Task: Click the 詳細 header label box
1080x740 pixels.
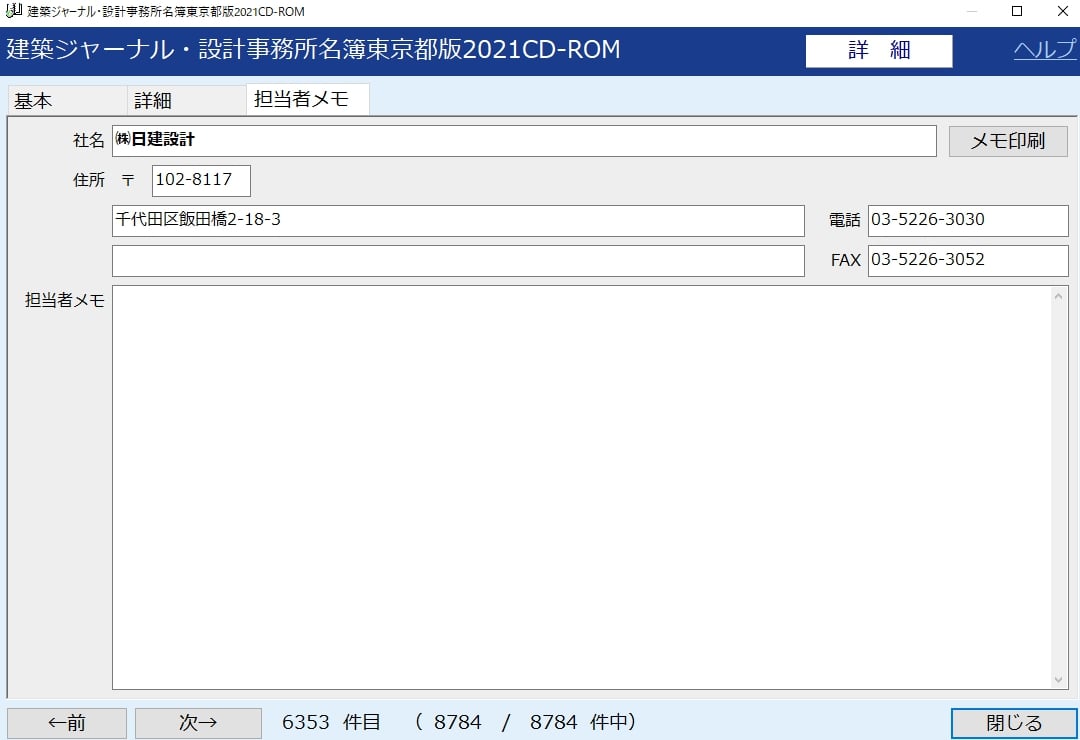Action: (x=879, y=51)
